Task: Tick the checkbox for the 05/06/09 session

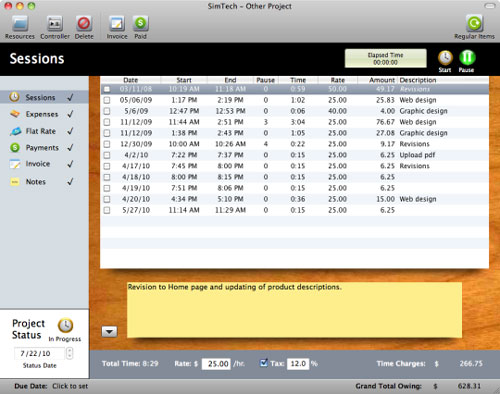Action: pos(107,100)
